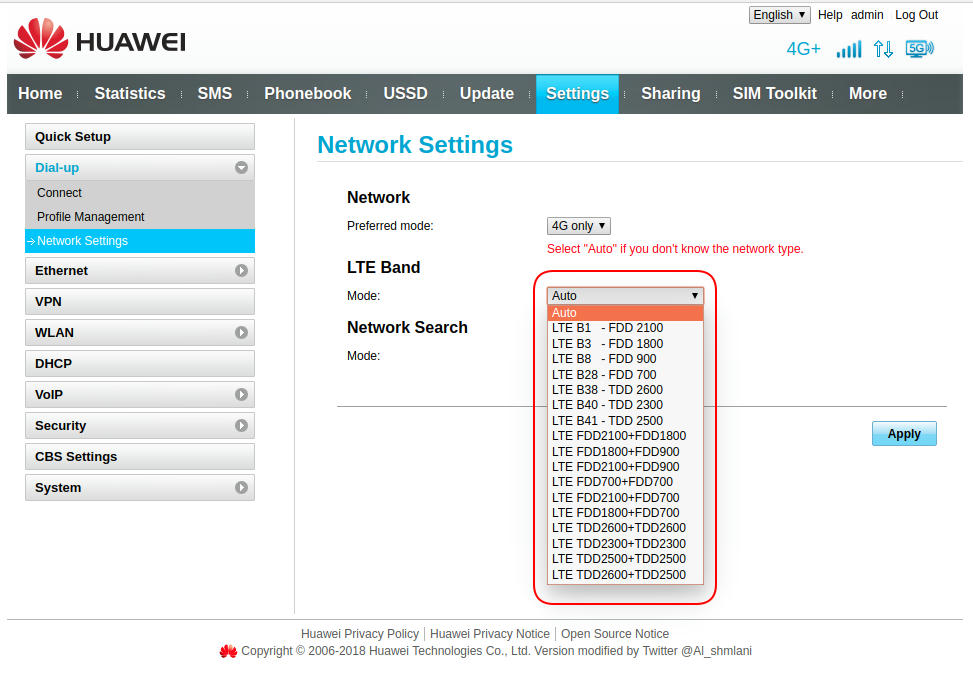Expand the Ethernet menu arrow

241,271
